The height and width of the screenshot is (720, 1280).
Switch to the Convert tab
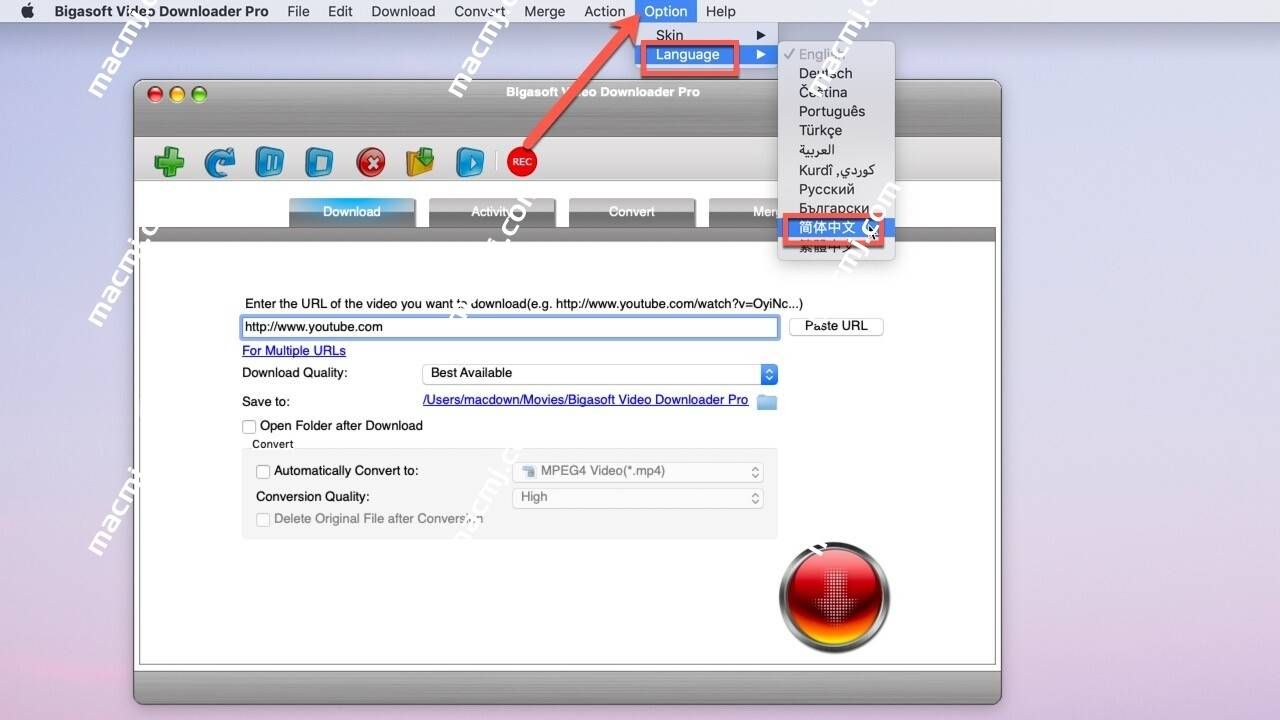pos(632,212)
